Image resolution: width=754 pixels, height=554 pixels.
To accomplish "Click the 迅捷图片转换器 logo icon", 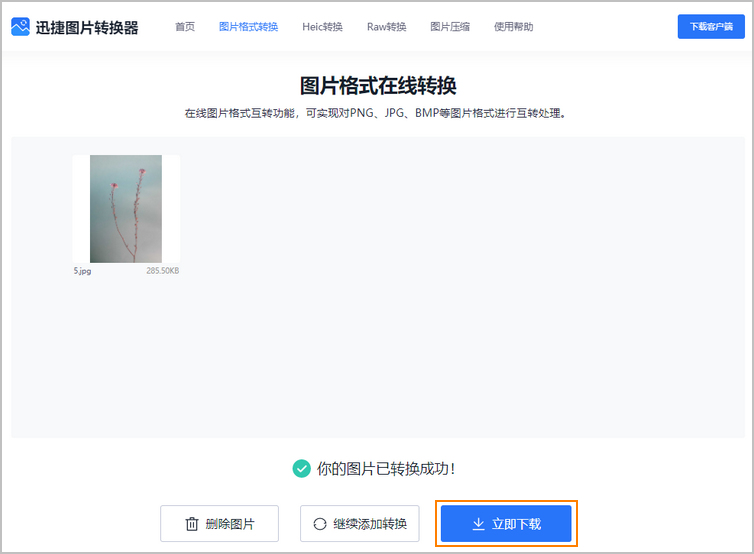I will pos(20,27).
